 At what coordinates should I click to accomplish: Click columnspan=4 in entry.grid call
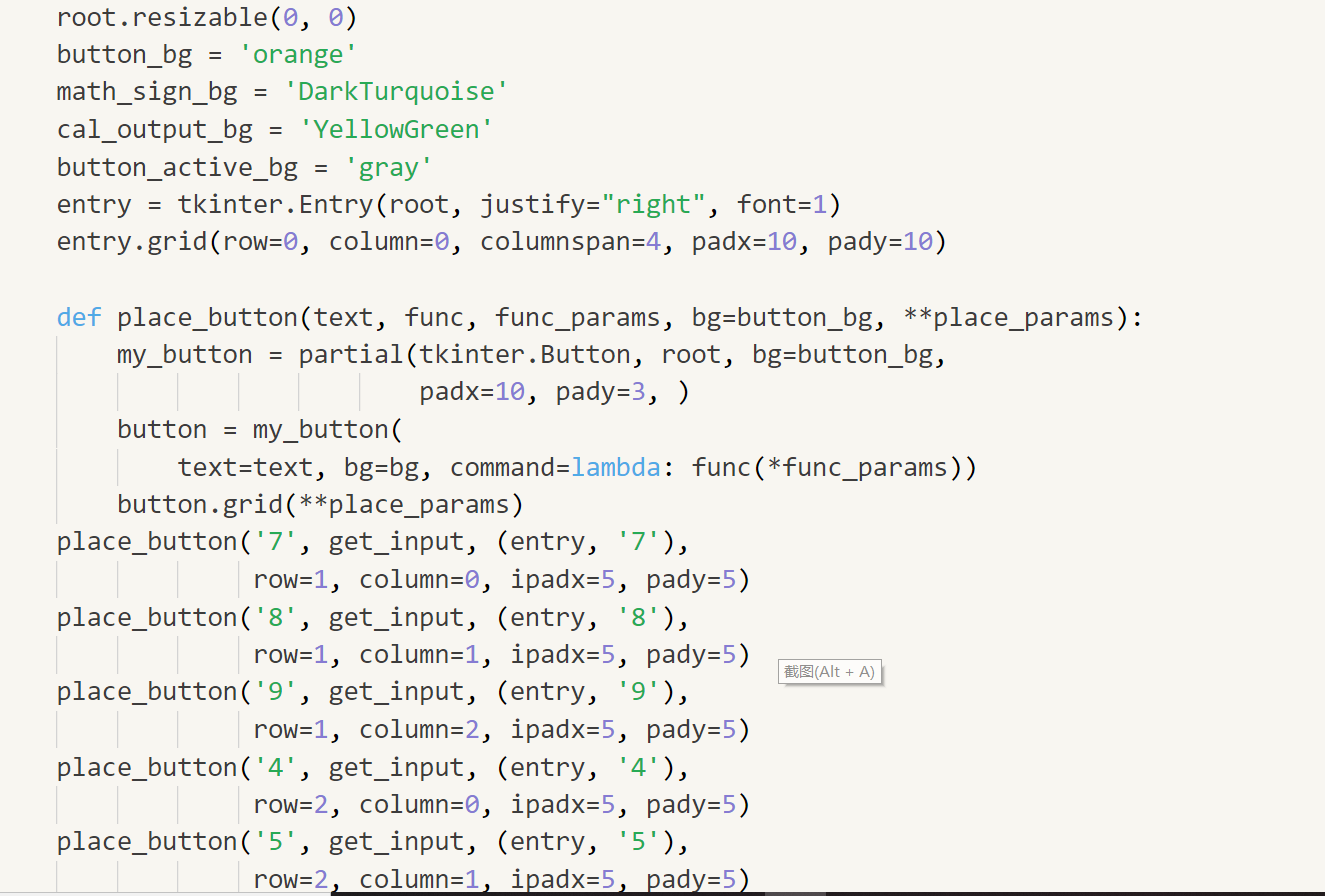coord(570,242)
